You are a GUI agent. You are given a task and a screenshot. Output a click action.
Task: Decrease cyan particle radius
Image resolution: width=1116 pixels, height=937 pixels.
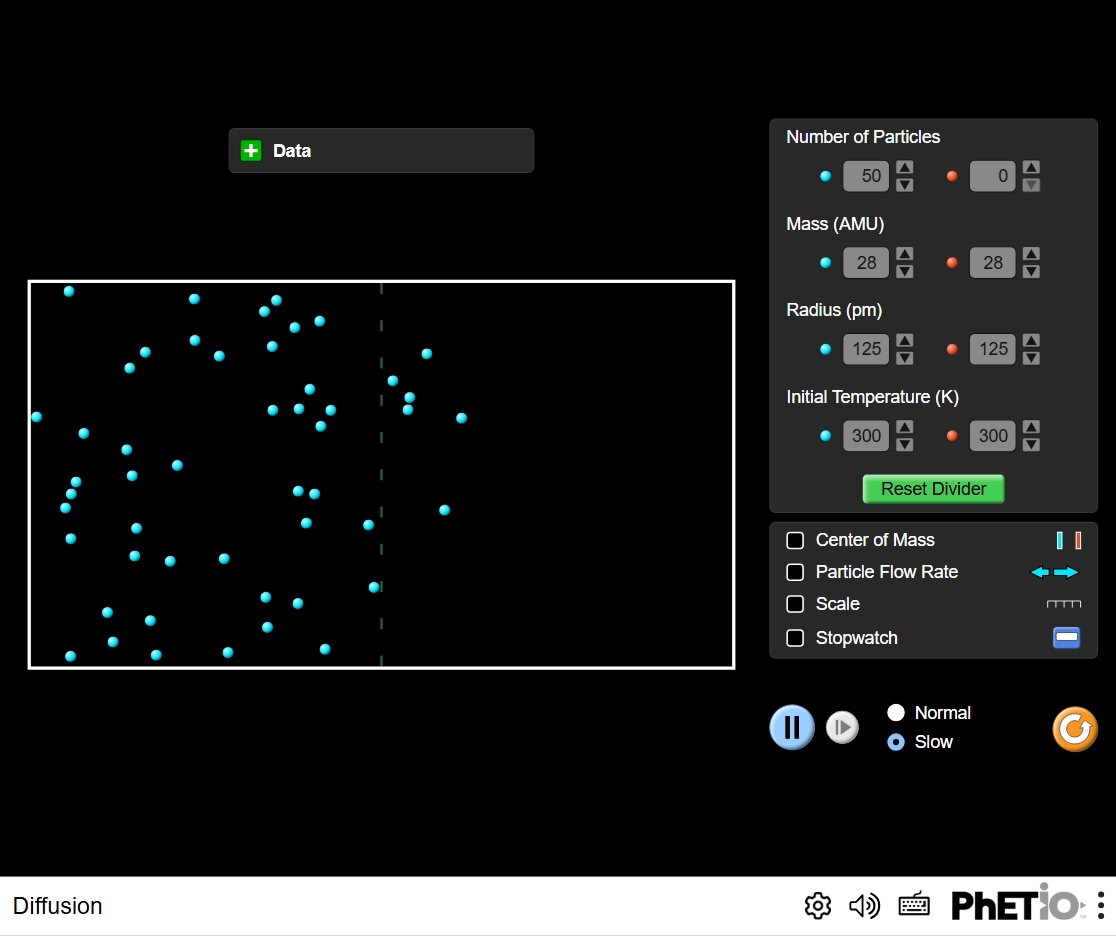(x=905, y=358)
